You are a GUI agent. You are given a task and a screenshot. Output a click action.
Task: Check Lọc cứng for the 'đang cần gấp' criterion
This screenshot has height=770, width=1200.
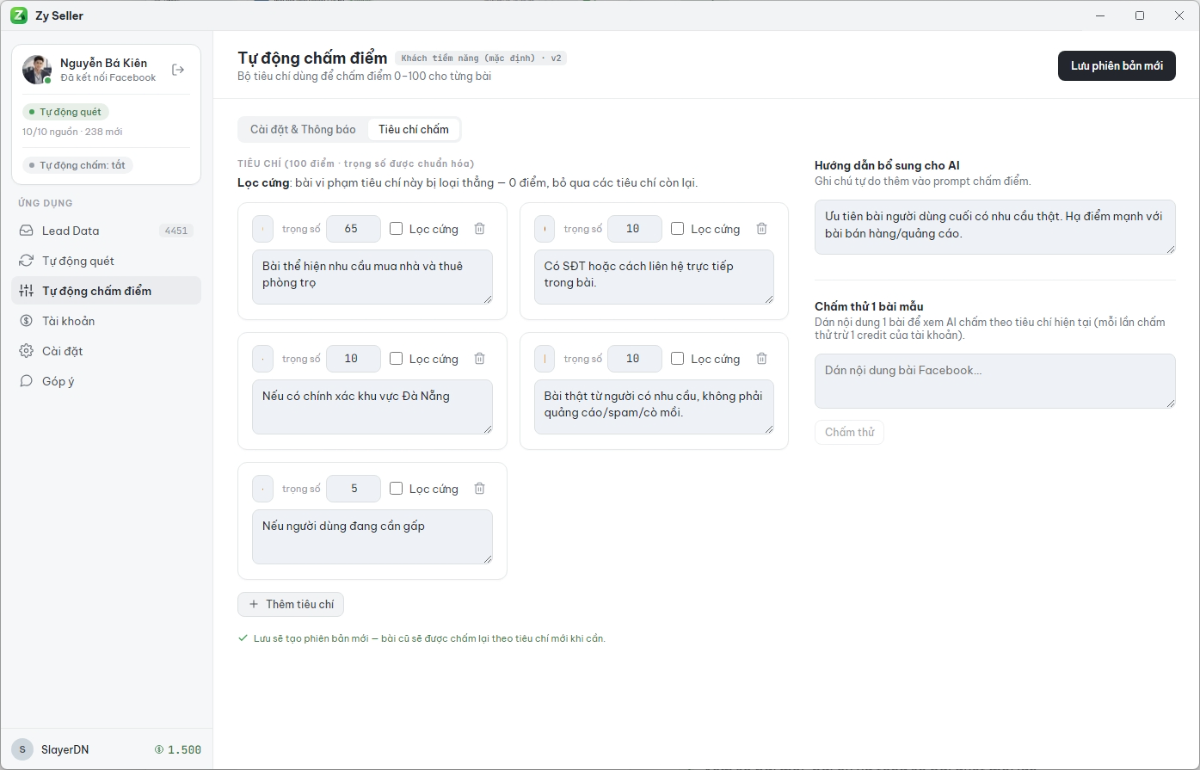pos(396,489)
